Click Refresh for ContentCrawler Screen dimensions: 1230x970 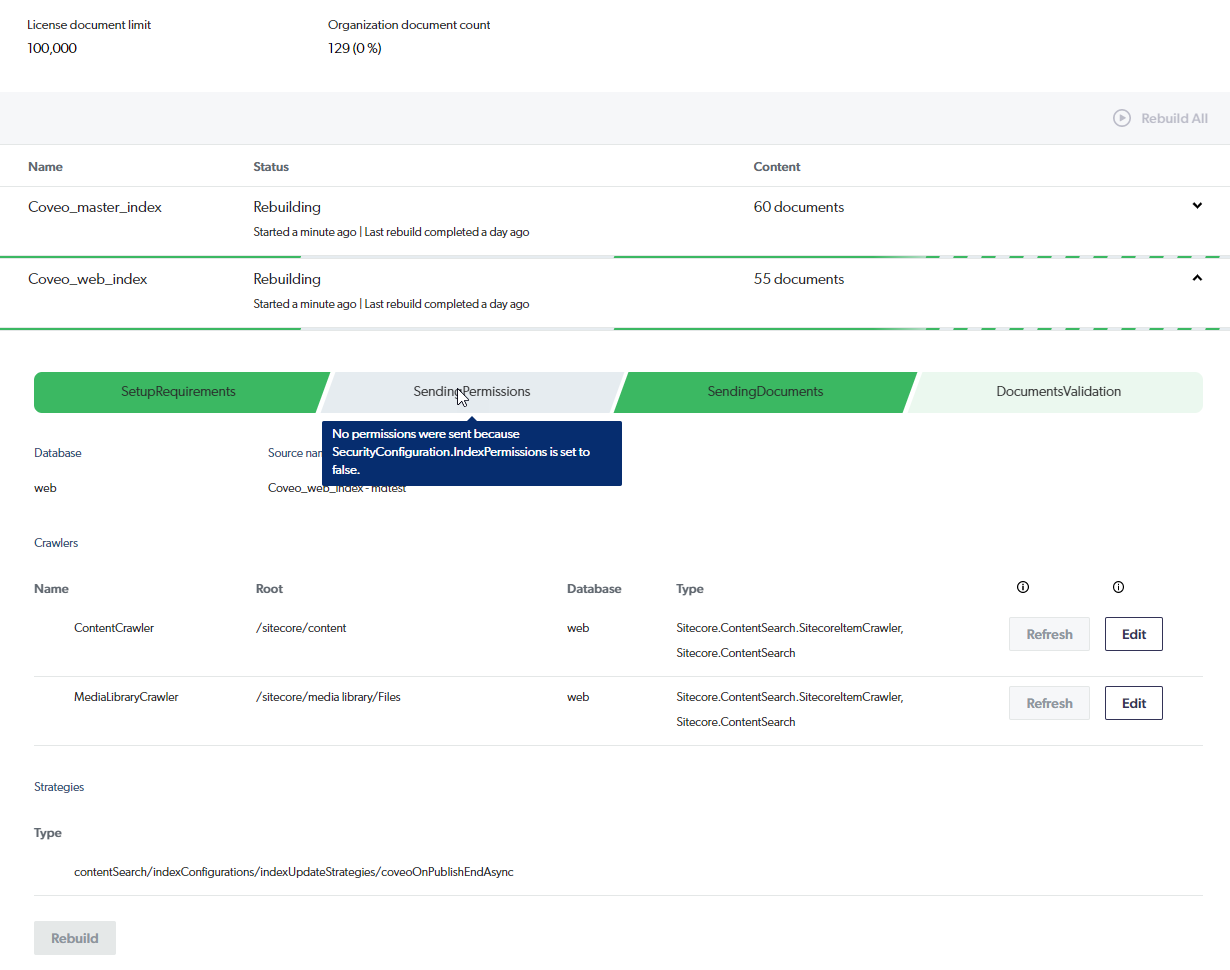1049,634
